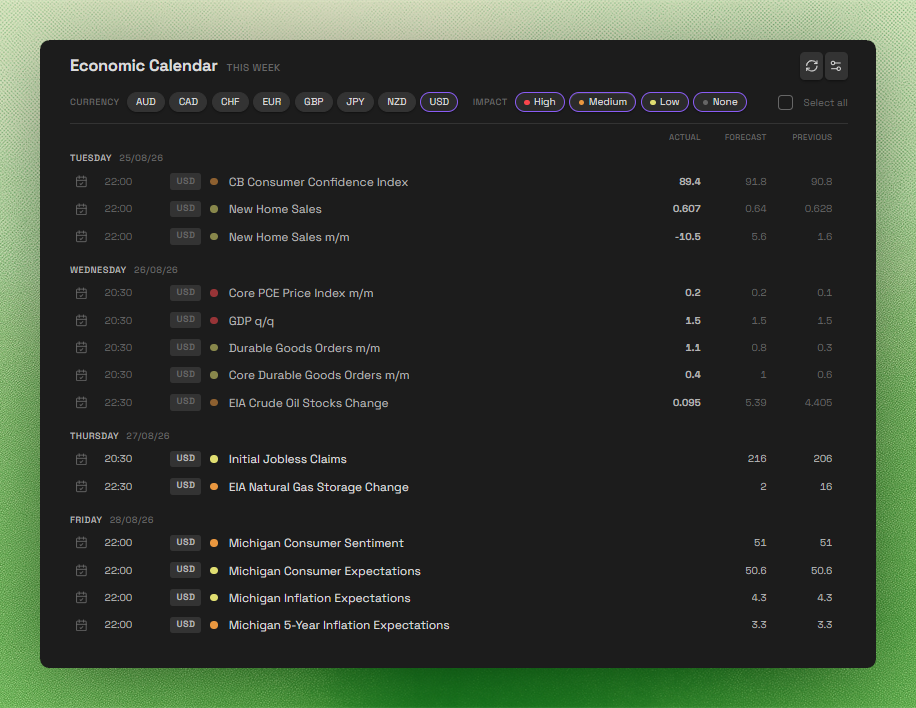Screen dimensions: 916x708
Task: Click the Select all label
Action: click(825, 103)
